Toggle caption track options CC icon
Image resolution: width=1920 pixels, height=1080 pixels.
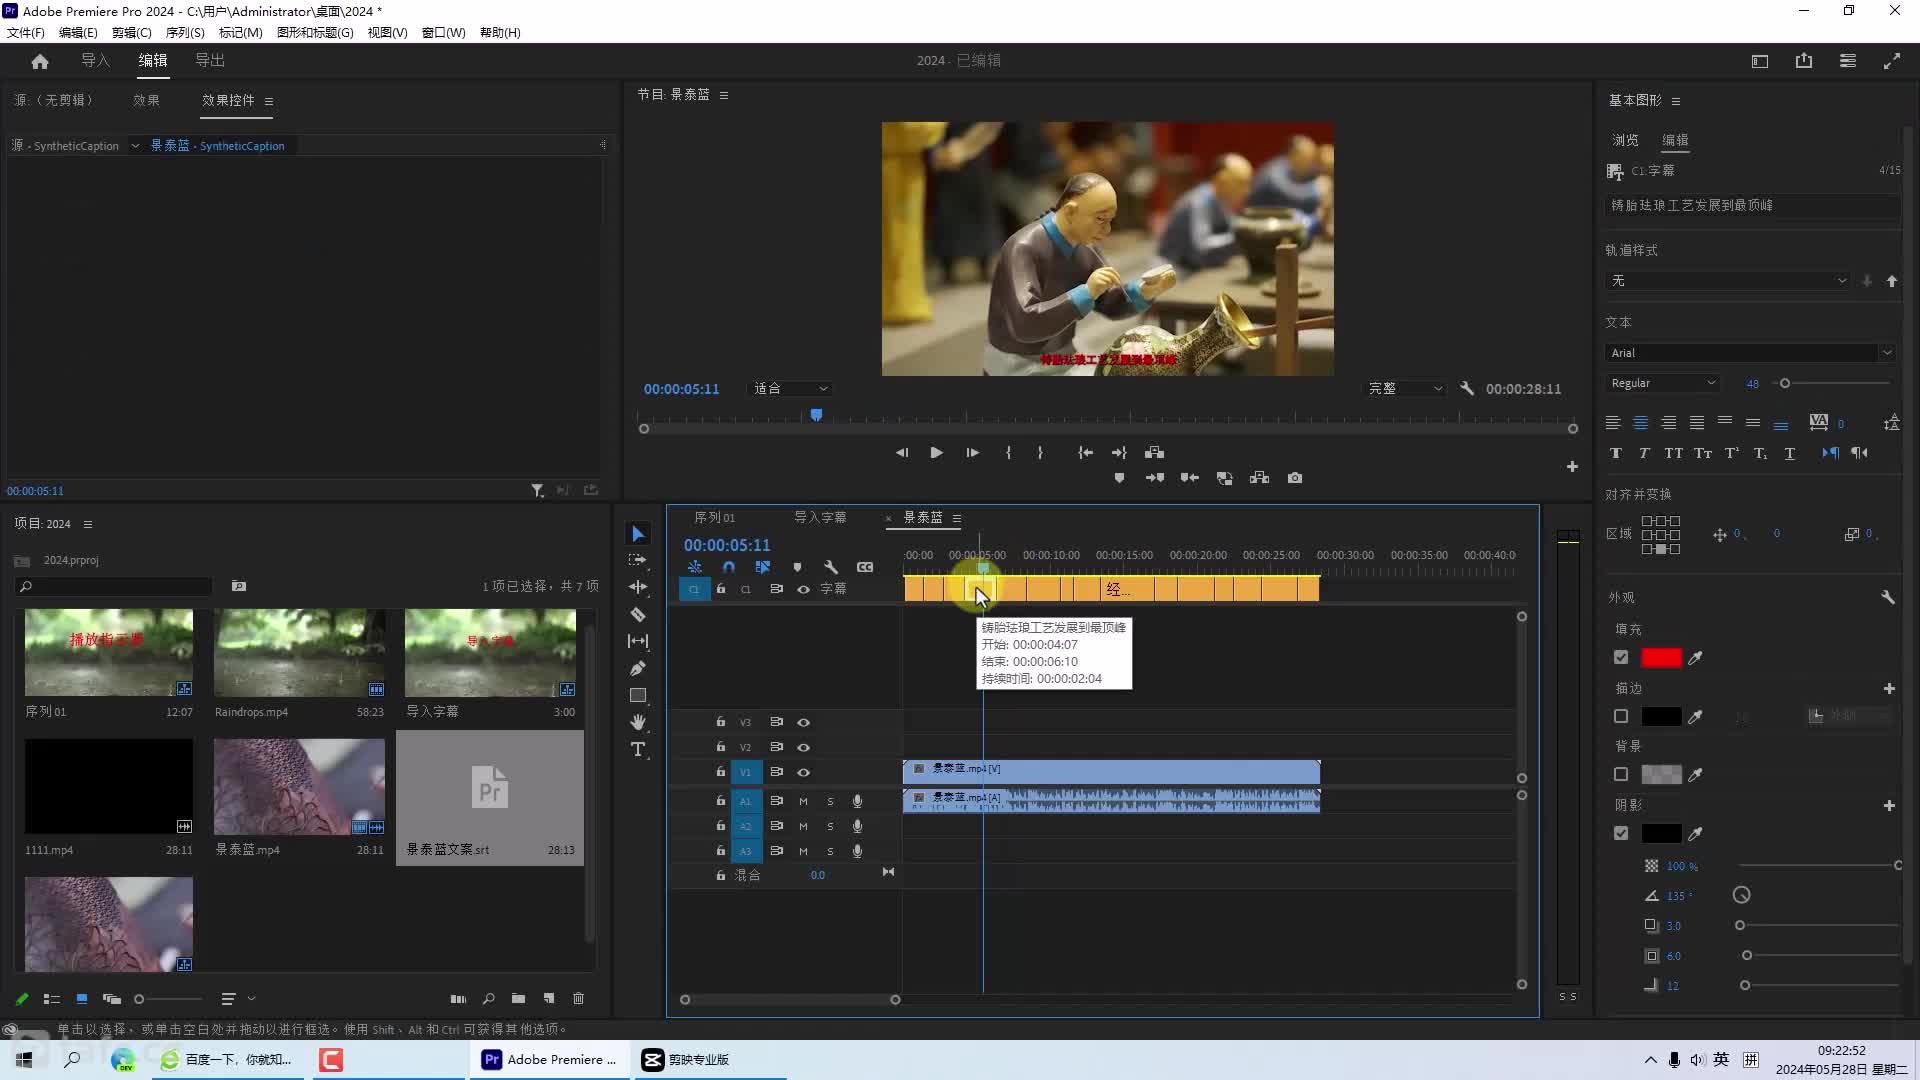point(865,567)
